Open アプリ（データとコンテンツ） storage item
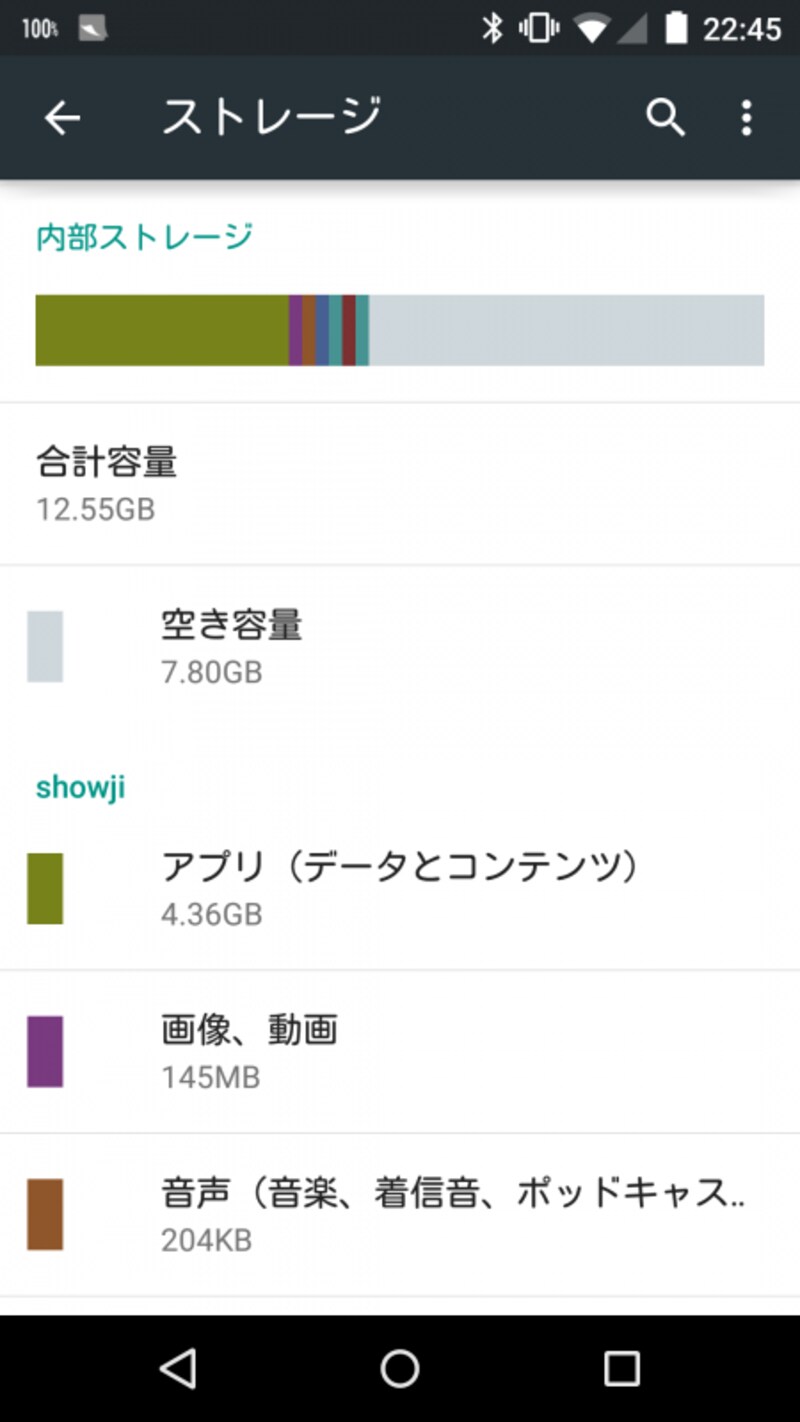The image size is (800, 1422). 400,888
